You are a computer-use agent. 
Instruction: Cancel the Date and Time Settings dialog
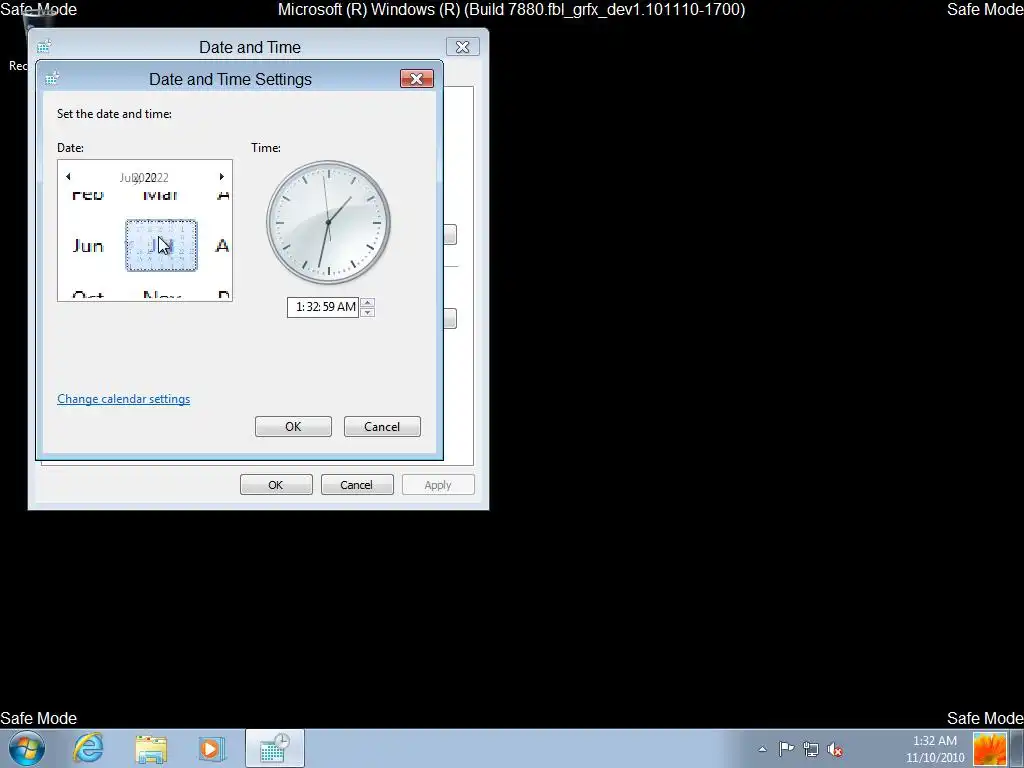pos(382,426)
